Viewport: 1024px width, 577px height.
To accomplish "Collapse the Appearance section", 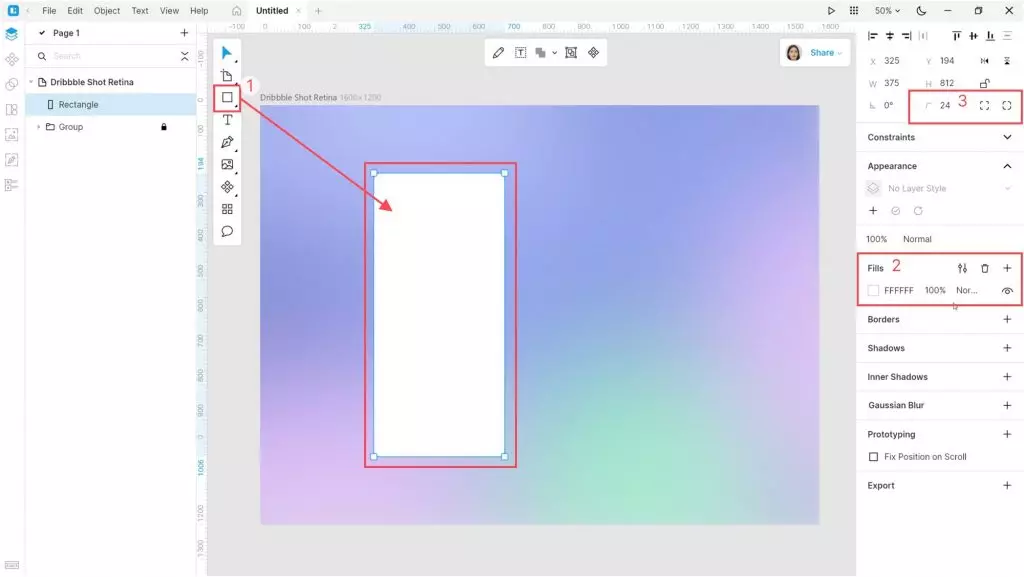I will click(x=1007, y=166).
